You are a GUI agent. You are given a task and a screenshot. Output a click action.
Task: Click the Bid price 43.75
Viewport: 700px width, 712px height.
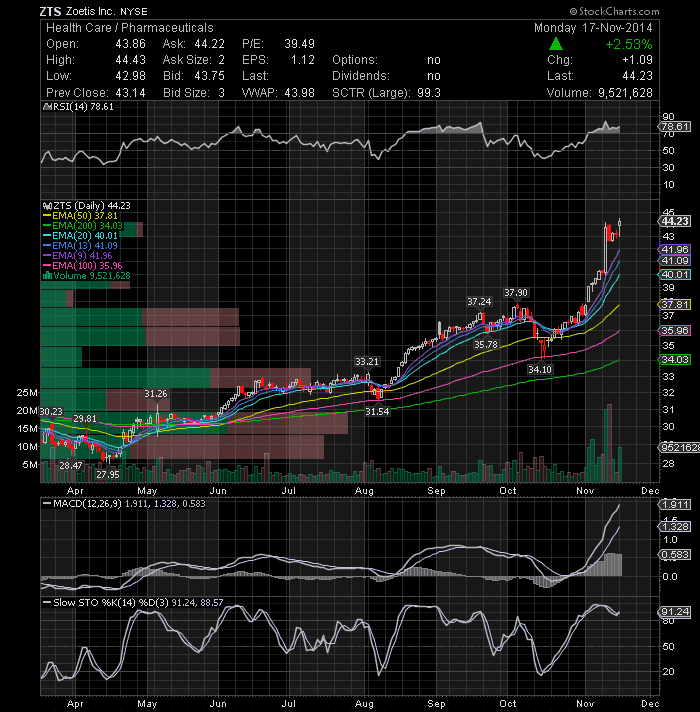point(209,76)
